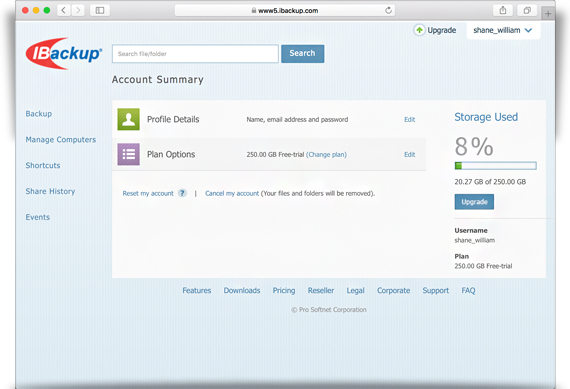
Task: Go back with Safari back arrow
Action: point(64,10)
